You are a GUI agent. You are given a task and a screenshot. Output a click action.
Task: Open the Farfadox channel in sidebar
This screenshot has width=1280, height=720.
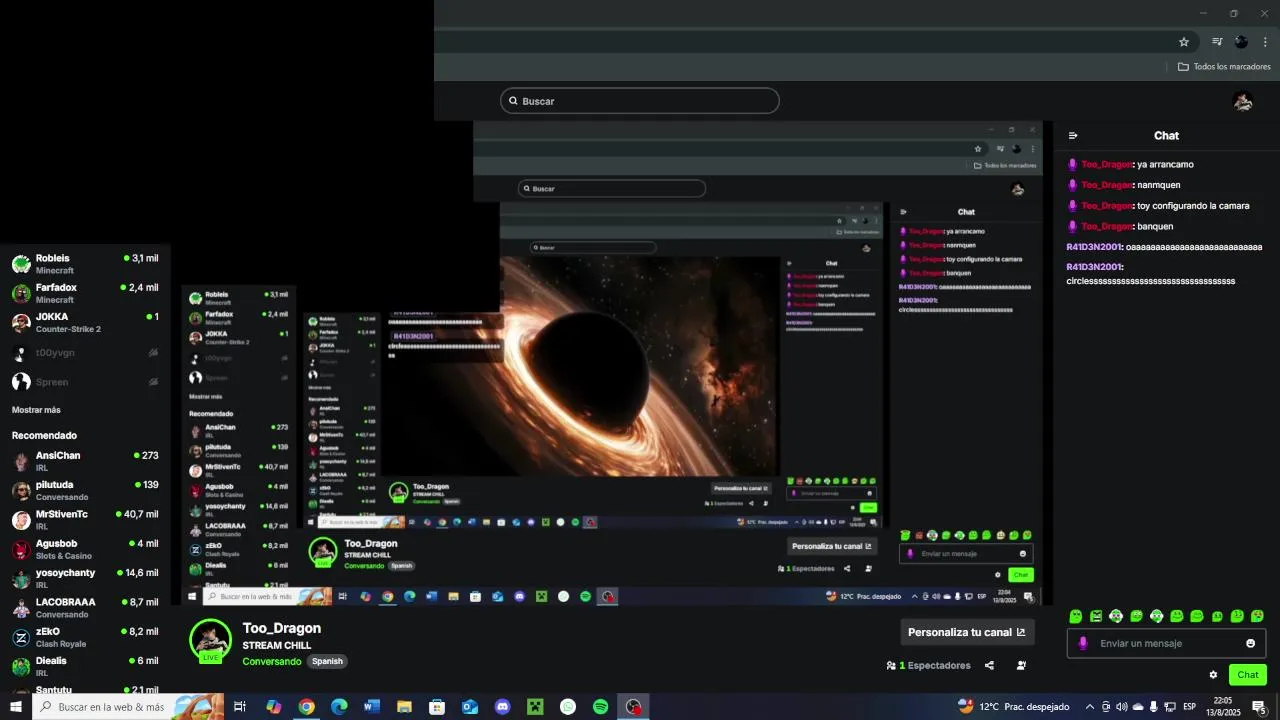click(85, 293)
